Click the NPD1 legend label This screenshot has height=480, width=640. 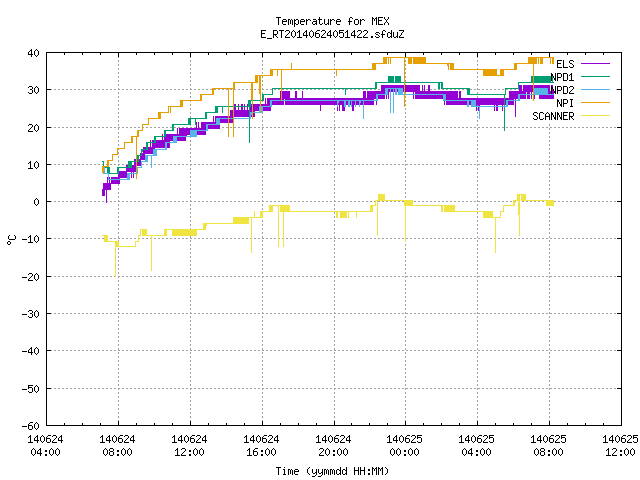(562, 77)
